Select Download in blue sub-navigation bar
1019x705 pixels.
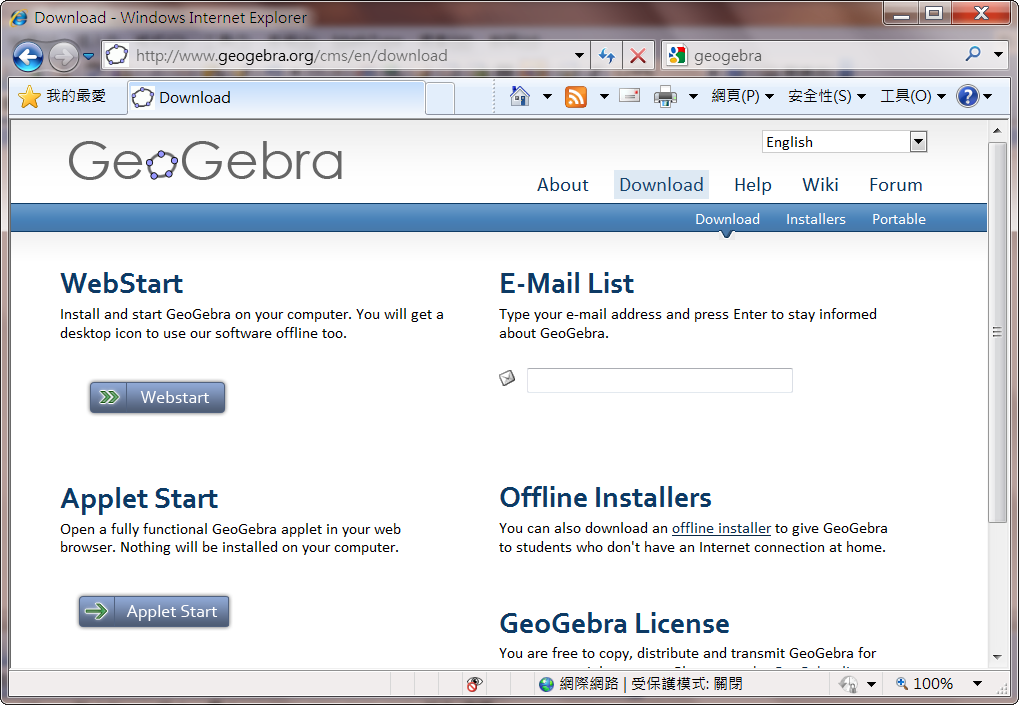pyautogui.click(x=727, y=220)
